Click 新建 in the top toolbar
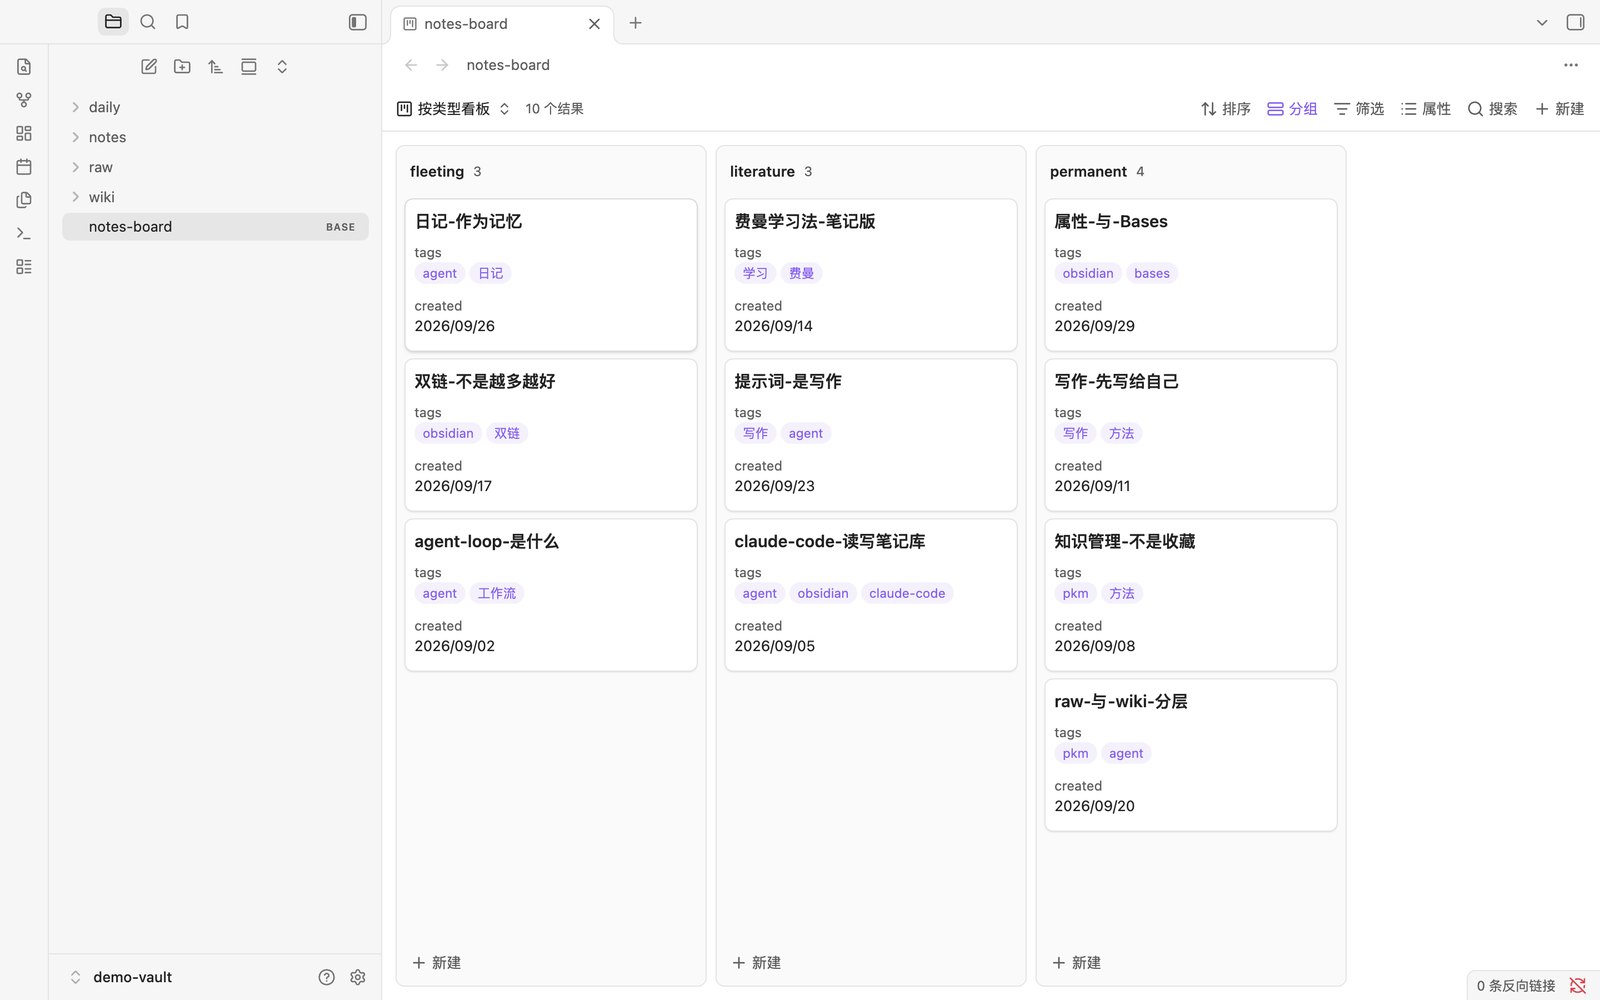This screenshot has width=1600, height=1000. [1559, 109]
